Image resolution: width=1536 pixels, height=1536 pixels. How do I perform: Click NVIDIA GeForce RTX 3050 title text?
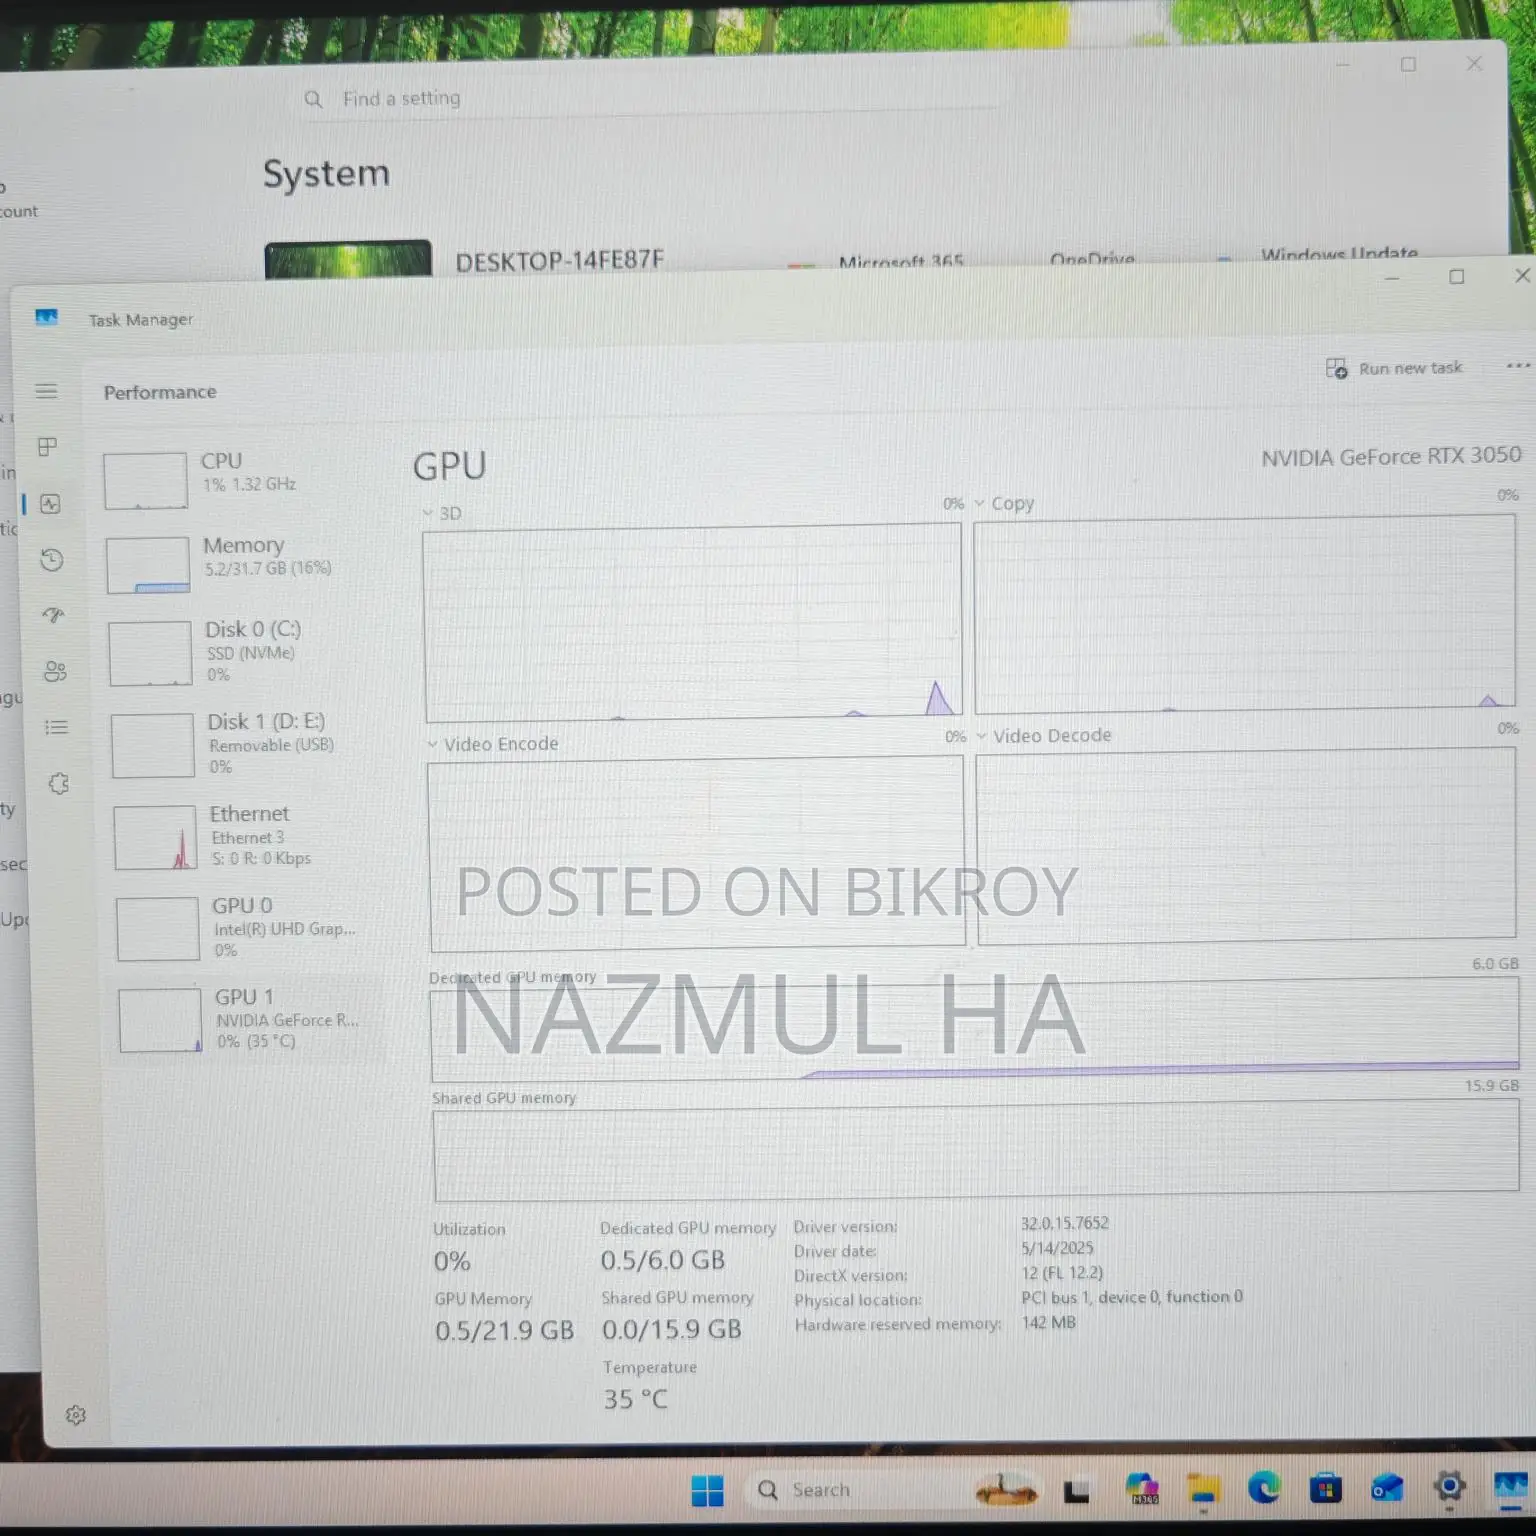pyautogui.click(x=1391, y=457)
